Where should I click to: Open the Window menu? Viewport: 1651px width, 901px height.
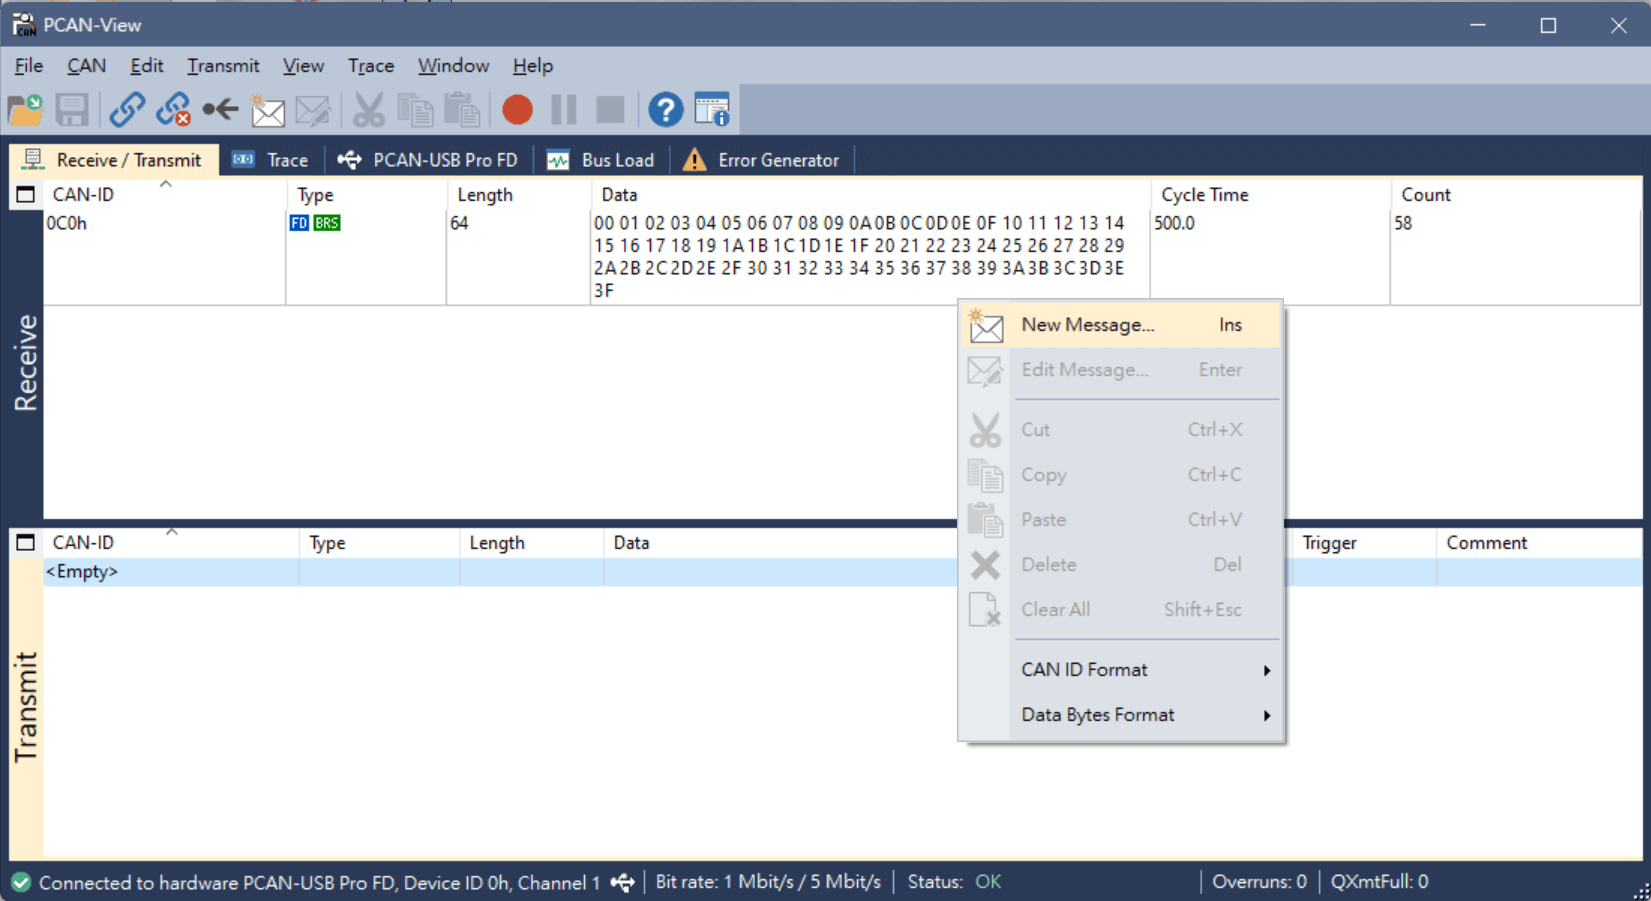pos(453,66)
